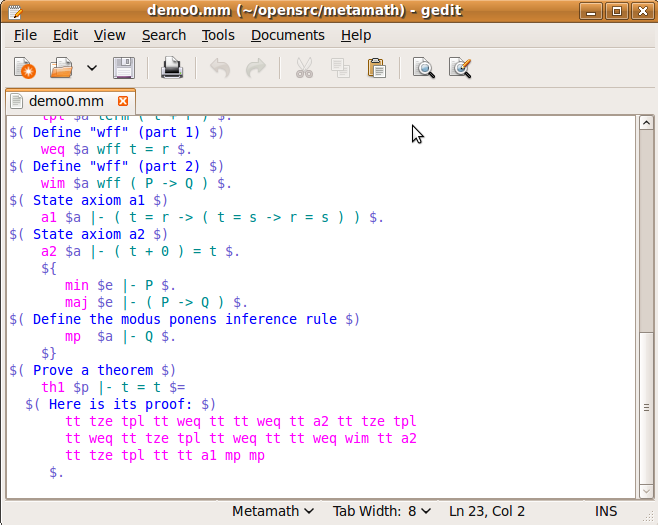
Task: Click the Print icon
Action: pos(172,68)
